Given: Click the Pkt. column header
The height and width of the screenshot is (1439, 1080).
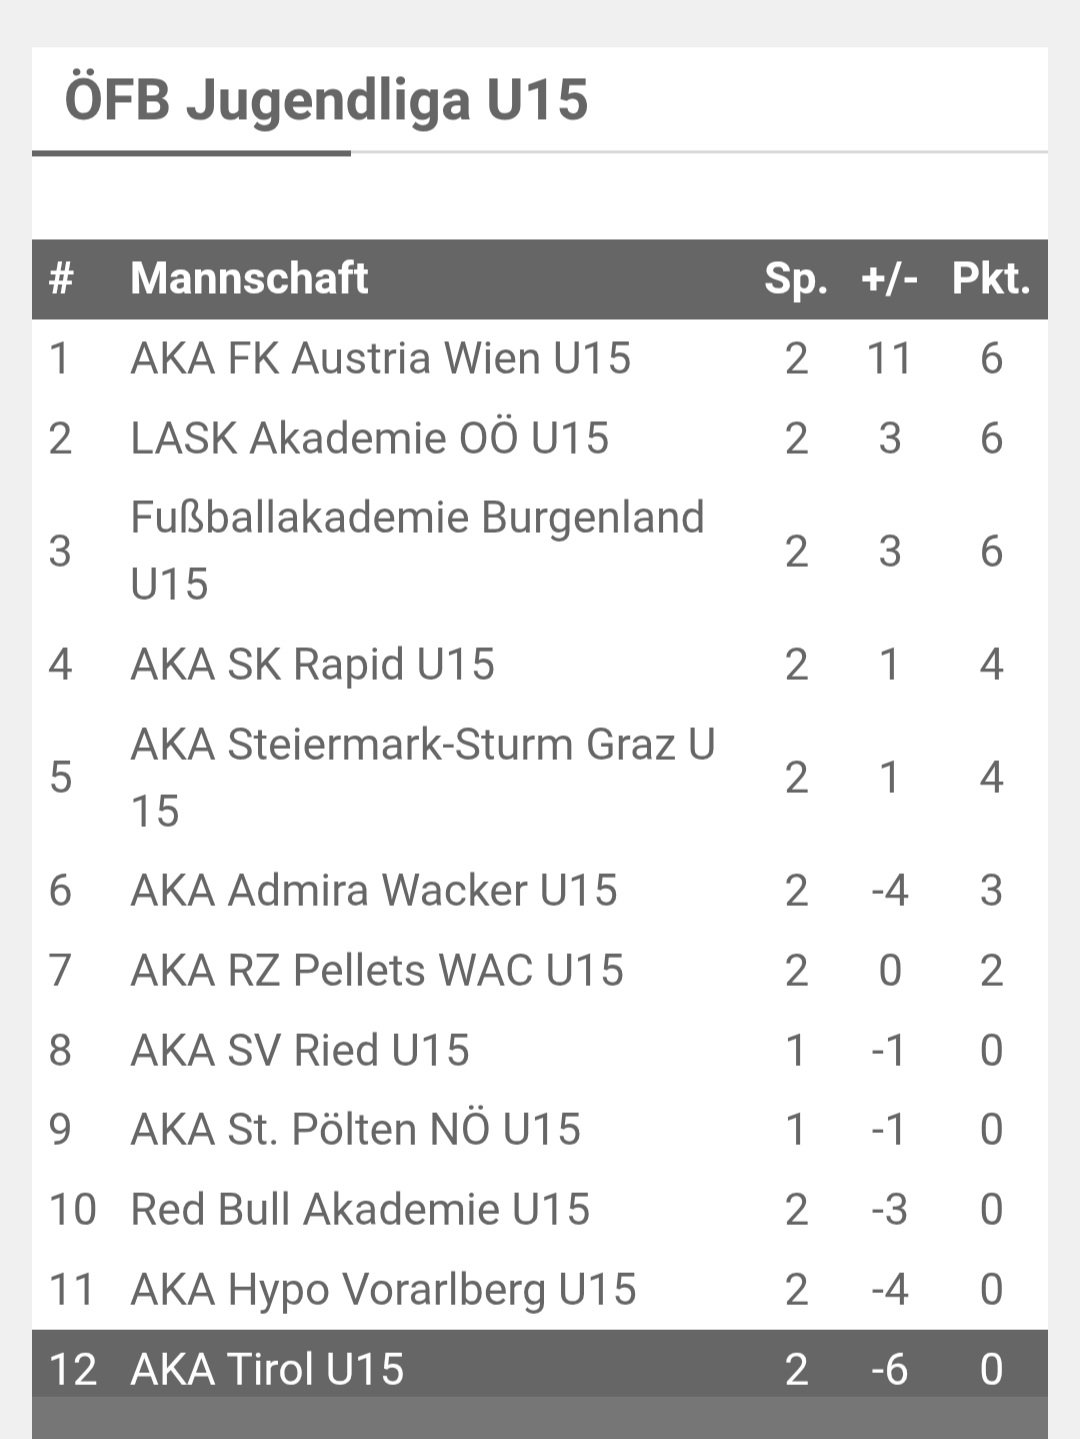Looking at the screenshot, I should [x=990, y=278].
